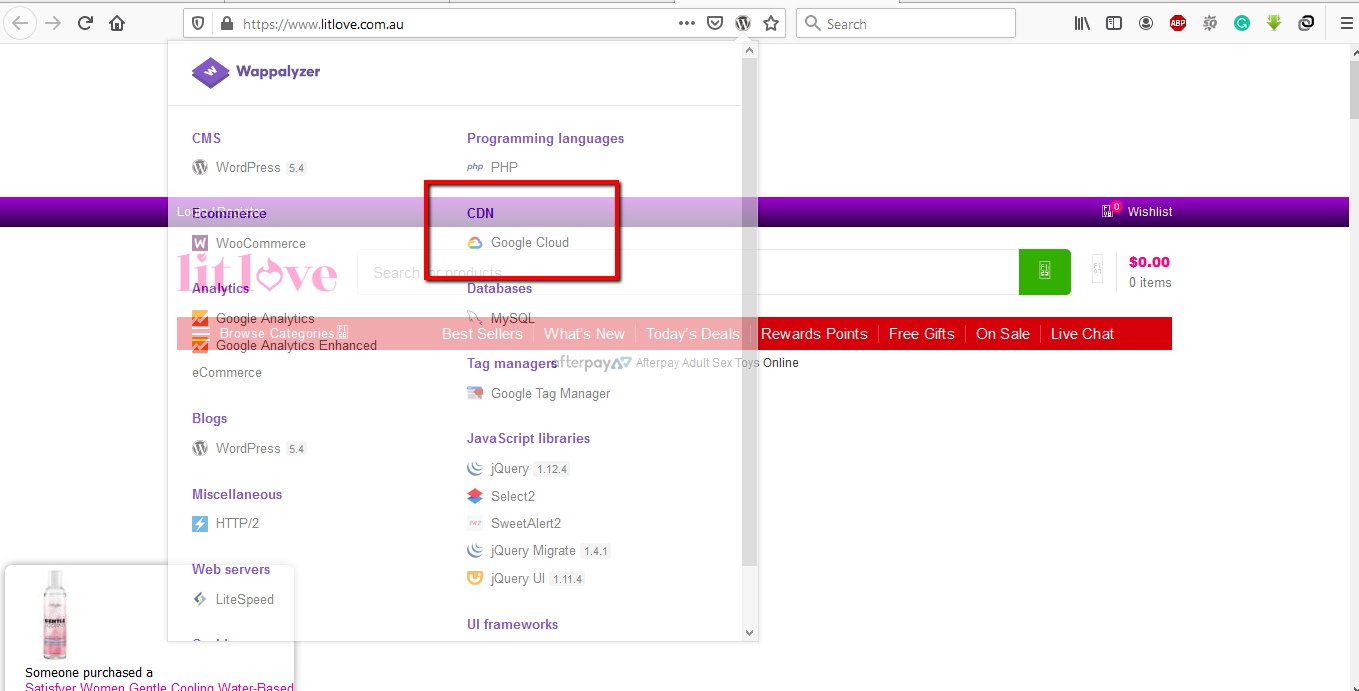Click the Google Tag Manager icon
1359x691 pixels.
pyautogui.click(x=475, y=393)
